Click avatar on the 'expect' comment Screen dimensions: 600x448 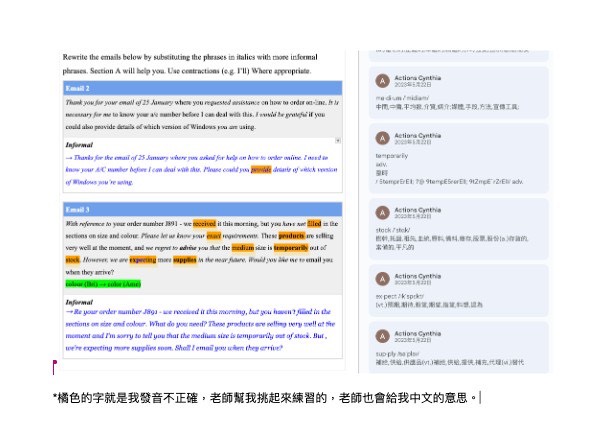(x=382, y=280)
